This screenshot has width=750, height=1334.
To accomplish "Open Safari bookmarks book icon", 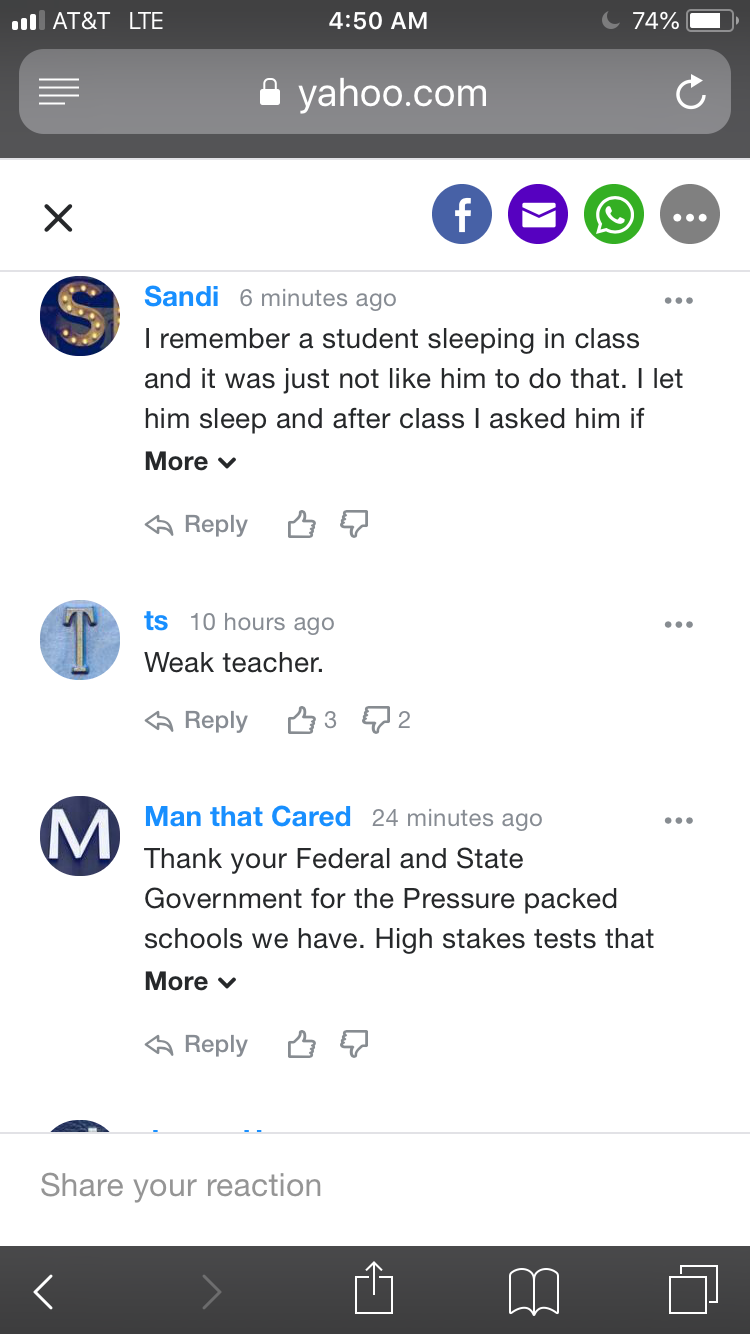I will 534,1290.
